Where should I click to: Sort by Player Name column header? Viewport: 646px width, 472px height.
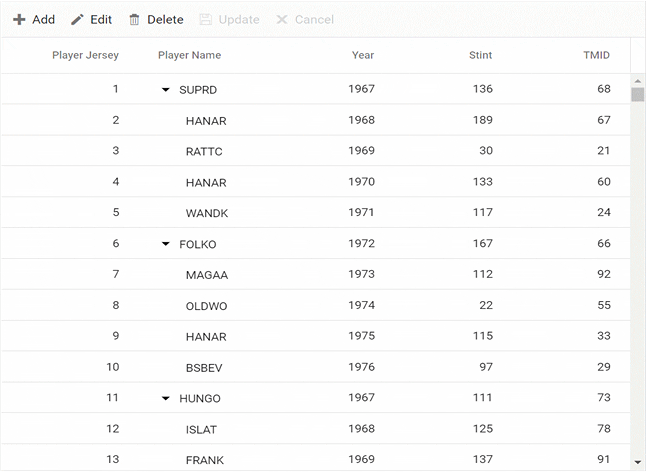[x=189, y=55]
